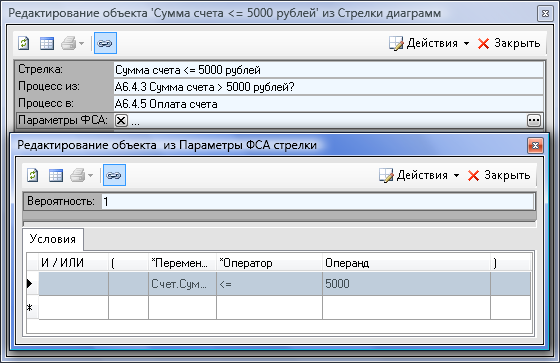Select the Условия tab
This screenshot has height=363, width=560.
[53, 239]
